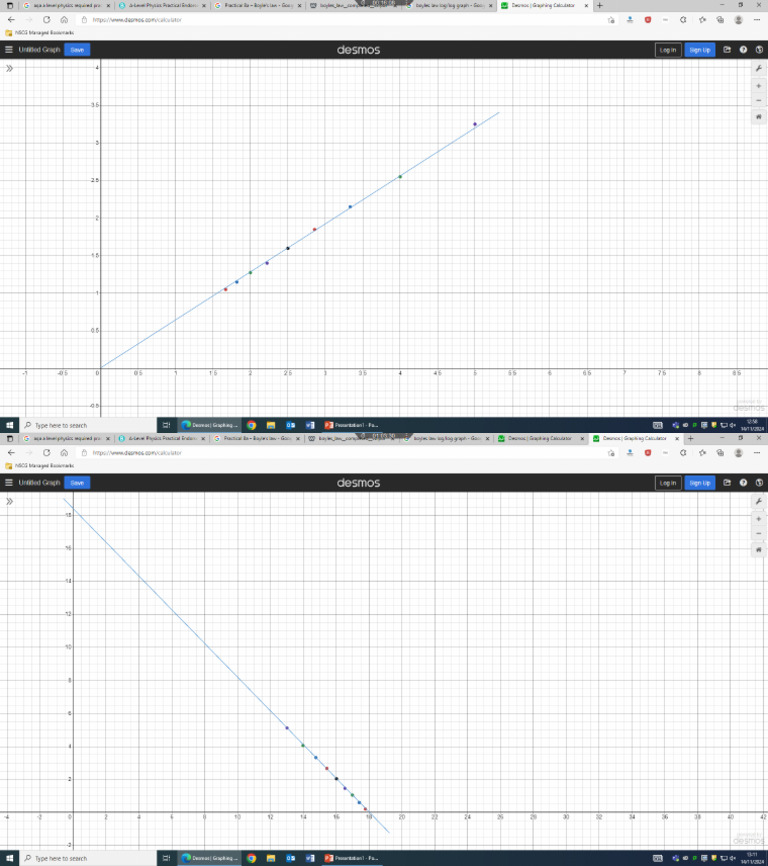Open graph settings wrench in the upper Desmos window
The width and height of the screenshot is (768, 866).
point(759,68)
